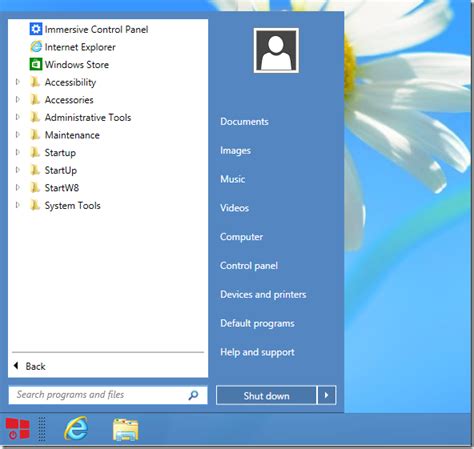
Task: Launch Internet Explorer from the programs list
Action: [80, 47]
